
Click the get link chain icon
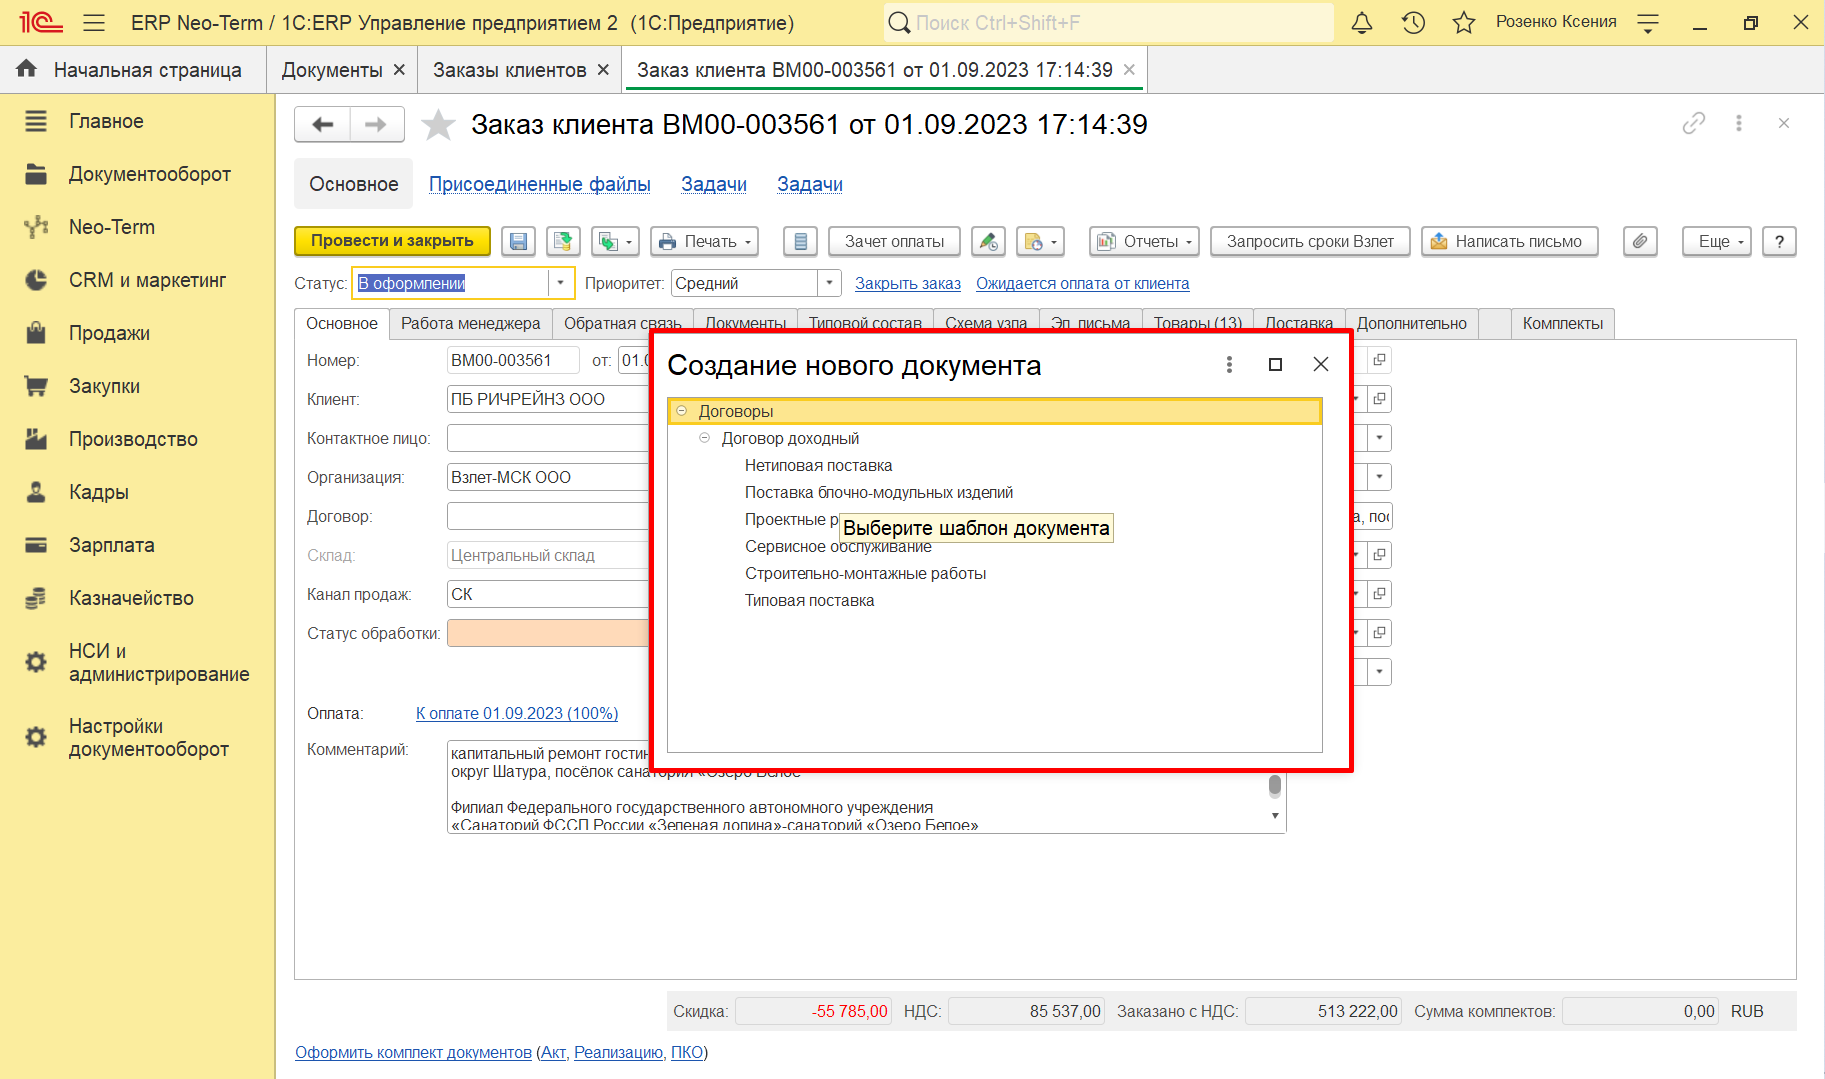point(1693,123)
